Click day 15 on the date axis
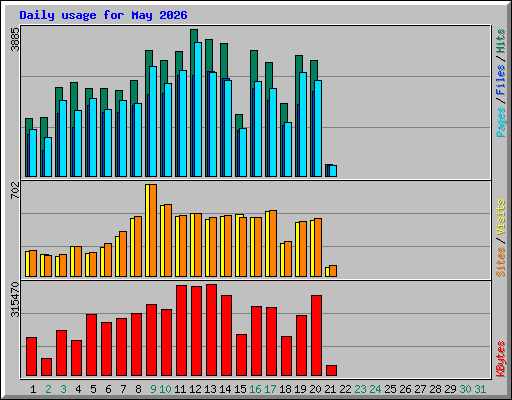Screen dimensions: 512x400 tap(240, 389)
